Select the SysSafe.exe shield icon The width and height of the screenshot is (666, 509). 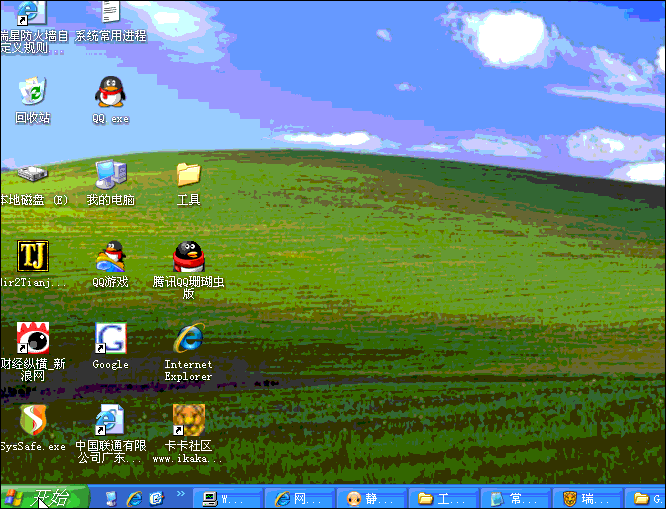point(33,419)
